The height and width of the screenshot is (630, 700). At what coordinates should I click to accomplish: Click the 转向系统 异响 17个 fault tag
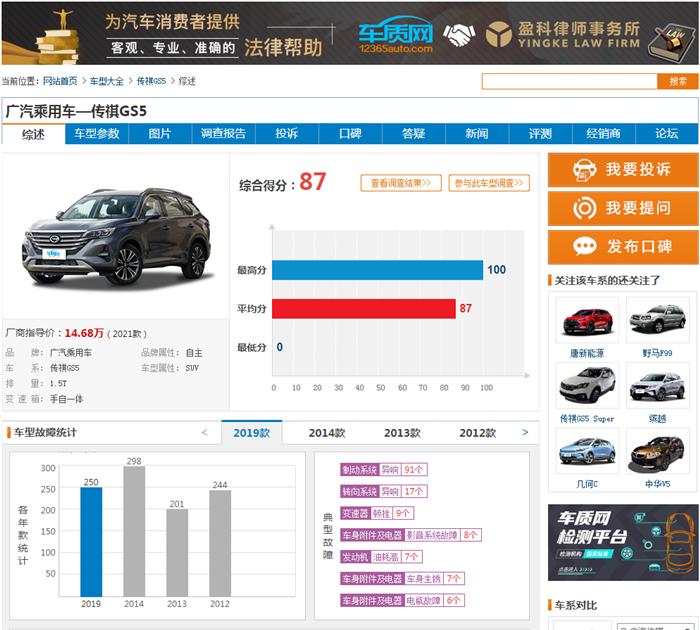tap(384, 492)
